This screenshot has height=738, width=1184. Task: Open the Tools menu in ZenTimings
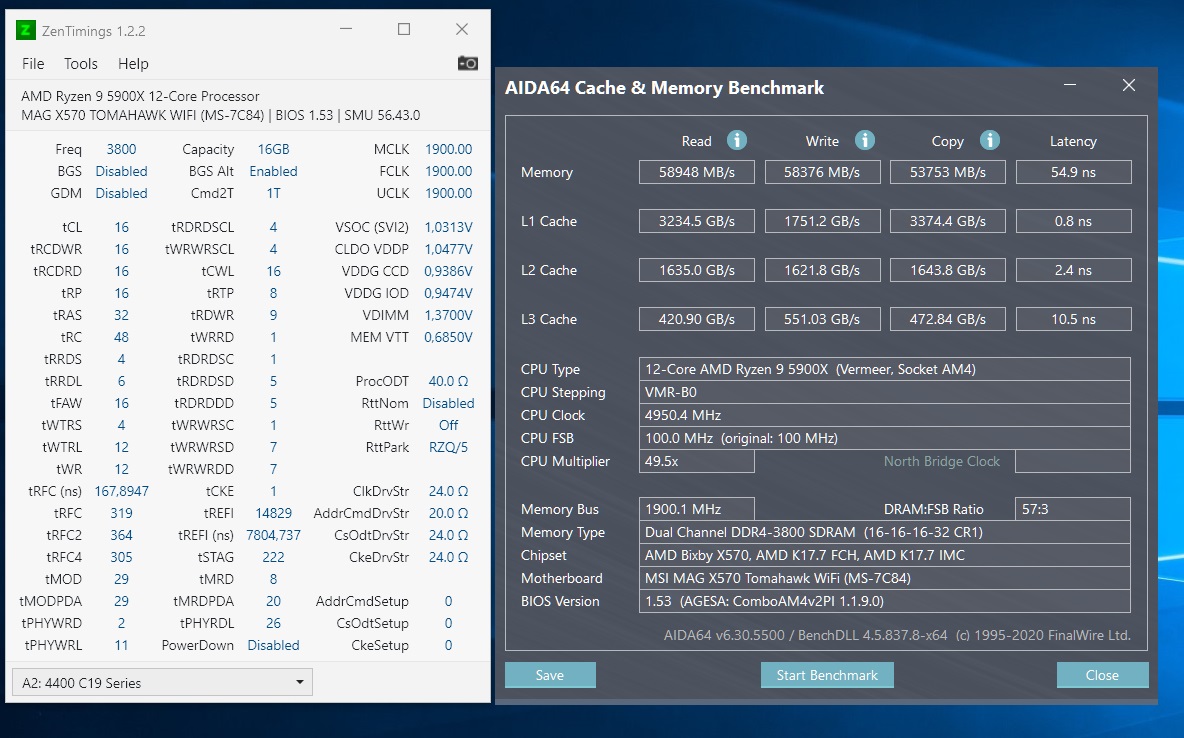pyautogui.click(x=81, y=64)
